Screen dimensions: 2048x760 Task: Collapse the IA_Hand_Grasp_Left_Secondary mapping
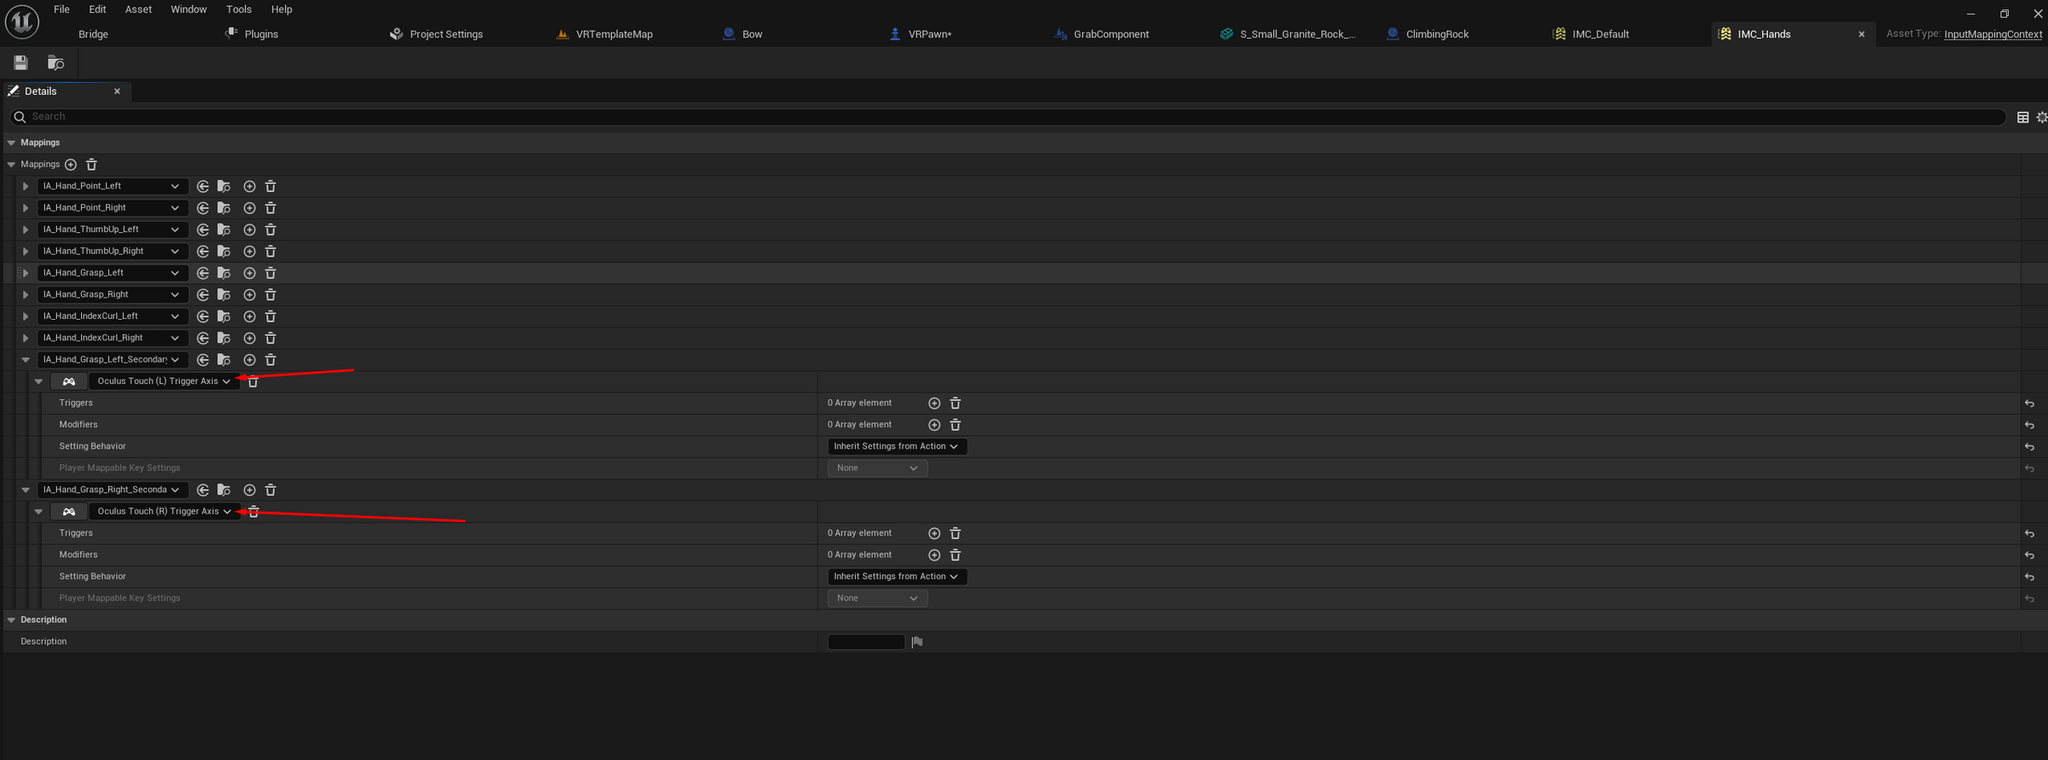click(x=26, y=360)
